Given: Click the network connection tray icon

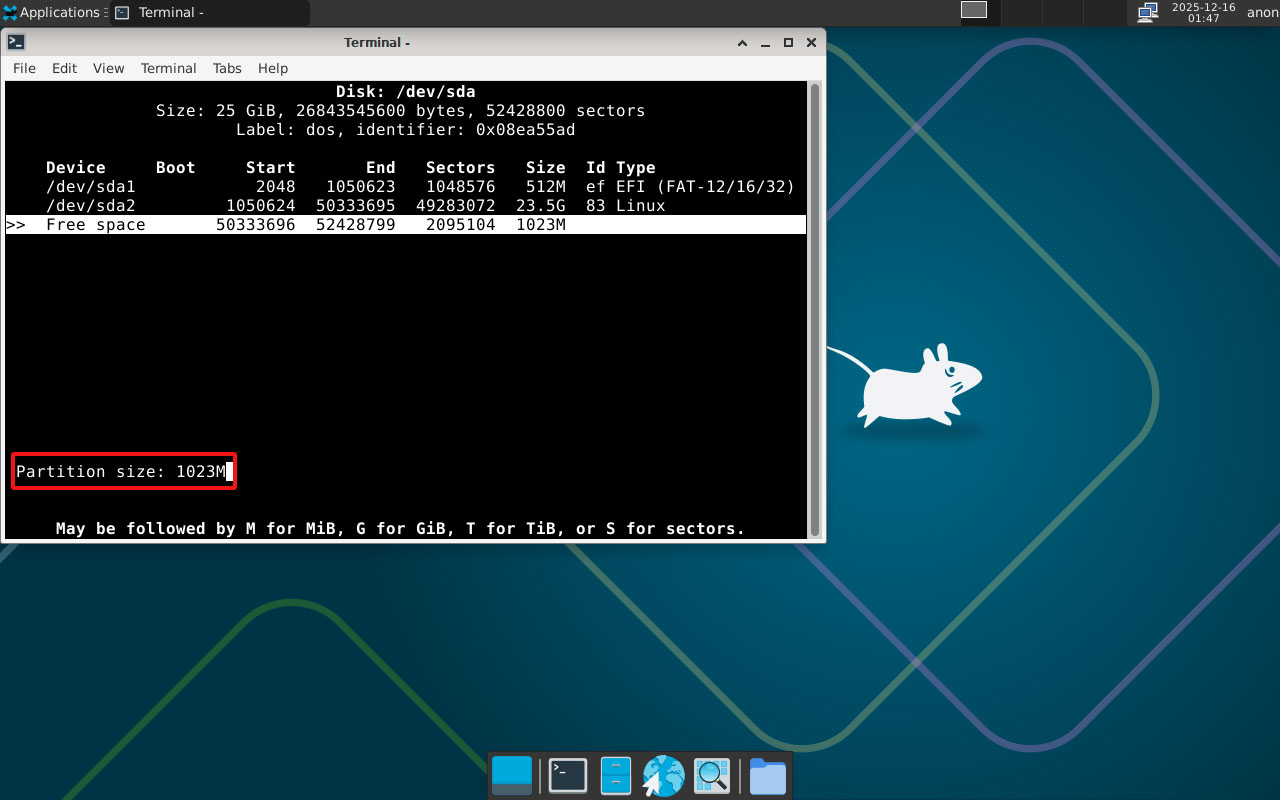Looking at the screenshot, I should click(x=1147, y=12).
